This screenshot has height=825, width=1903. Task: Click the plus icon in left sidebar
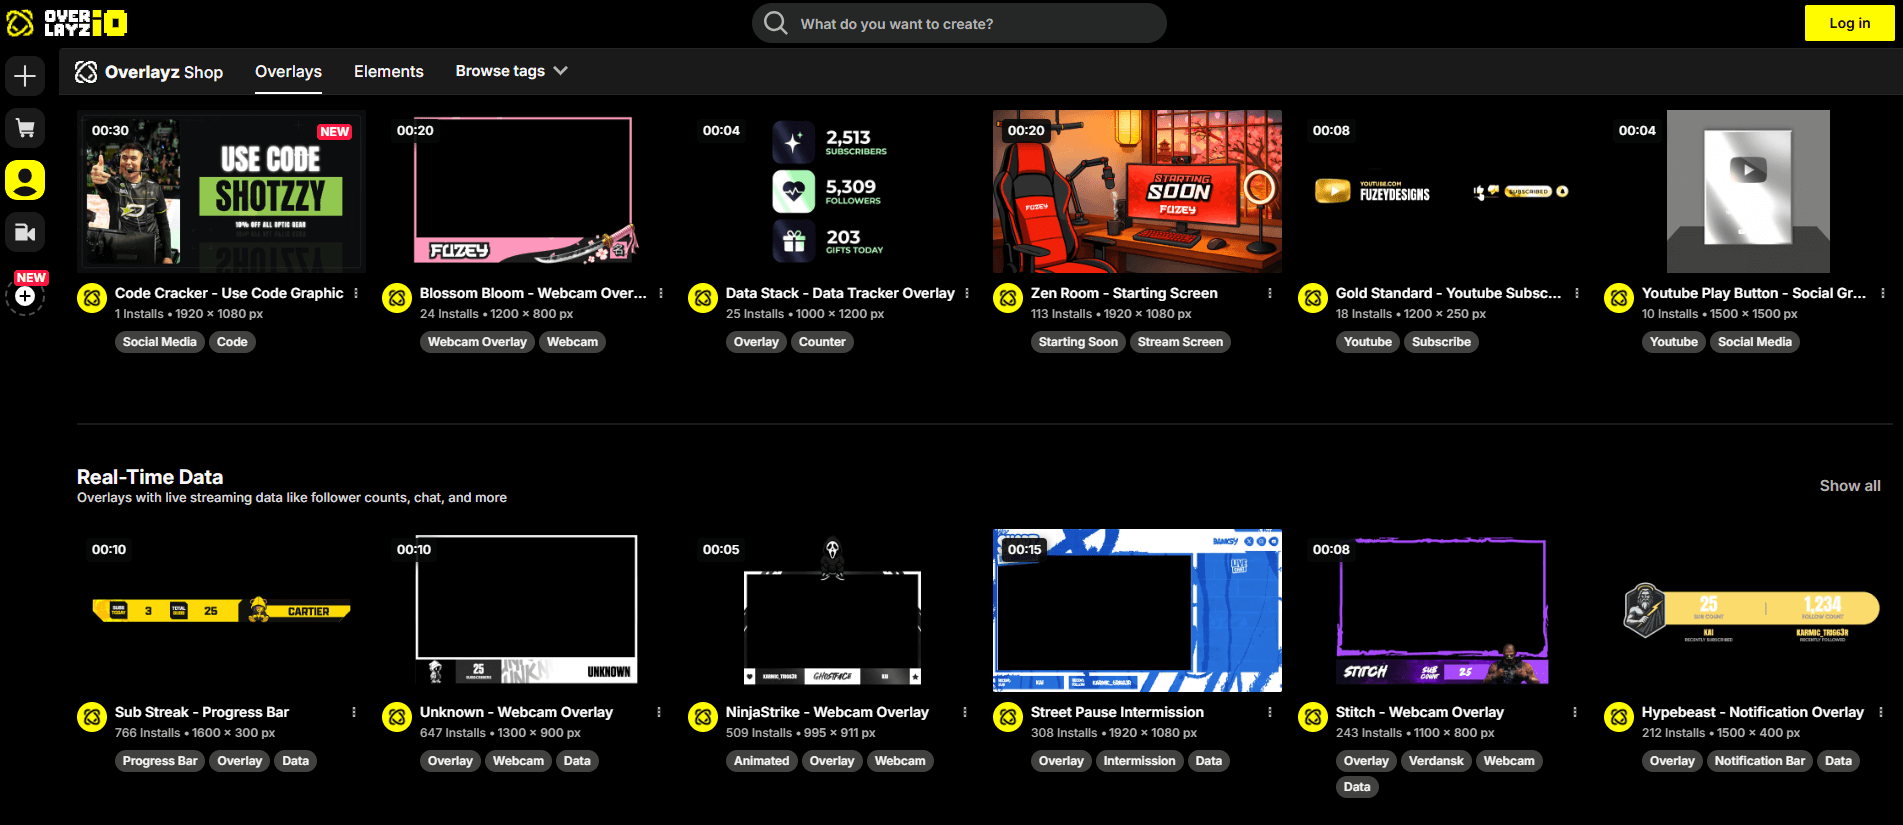pyautogui.click(x=25, y=76)
